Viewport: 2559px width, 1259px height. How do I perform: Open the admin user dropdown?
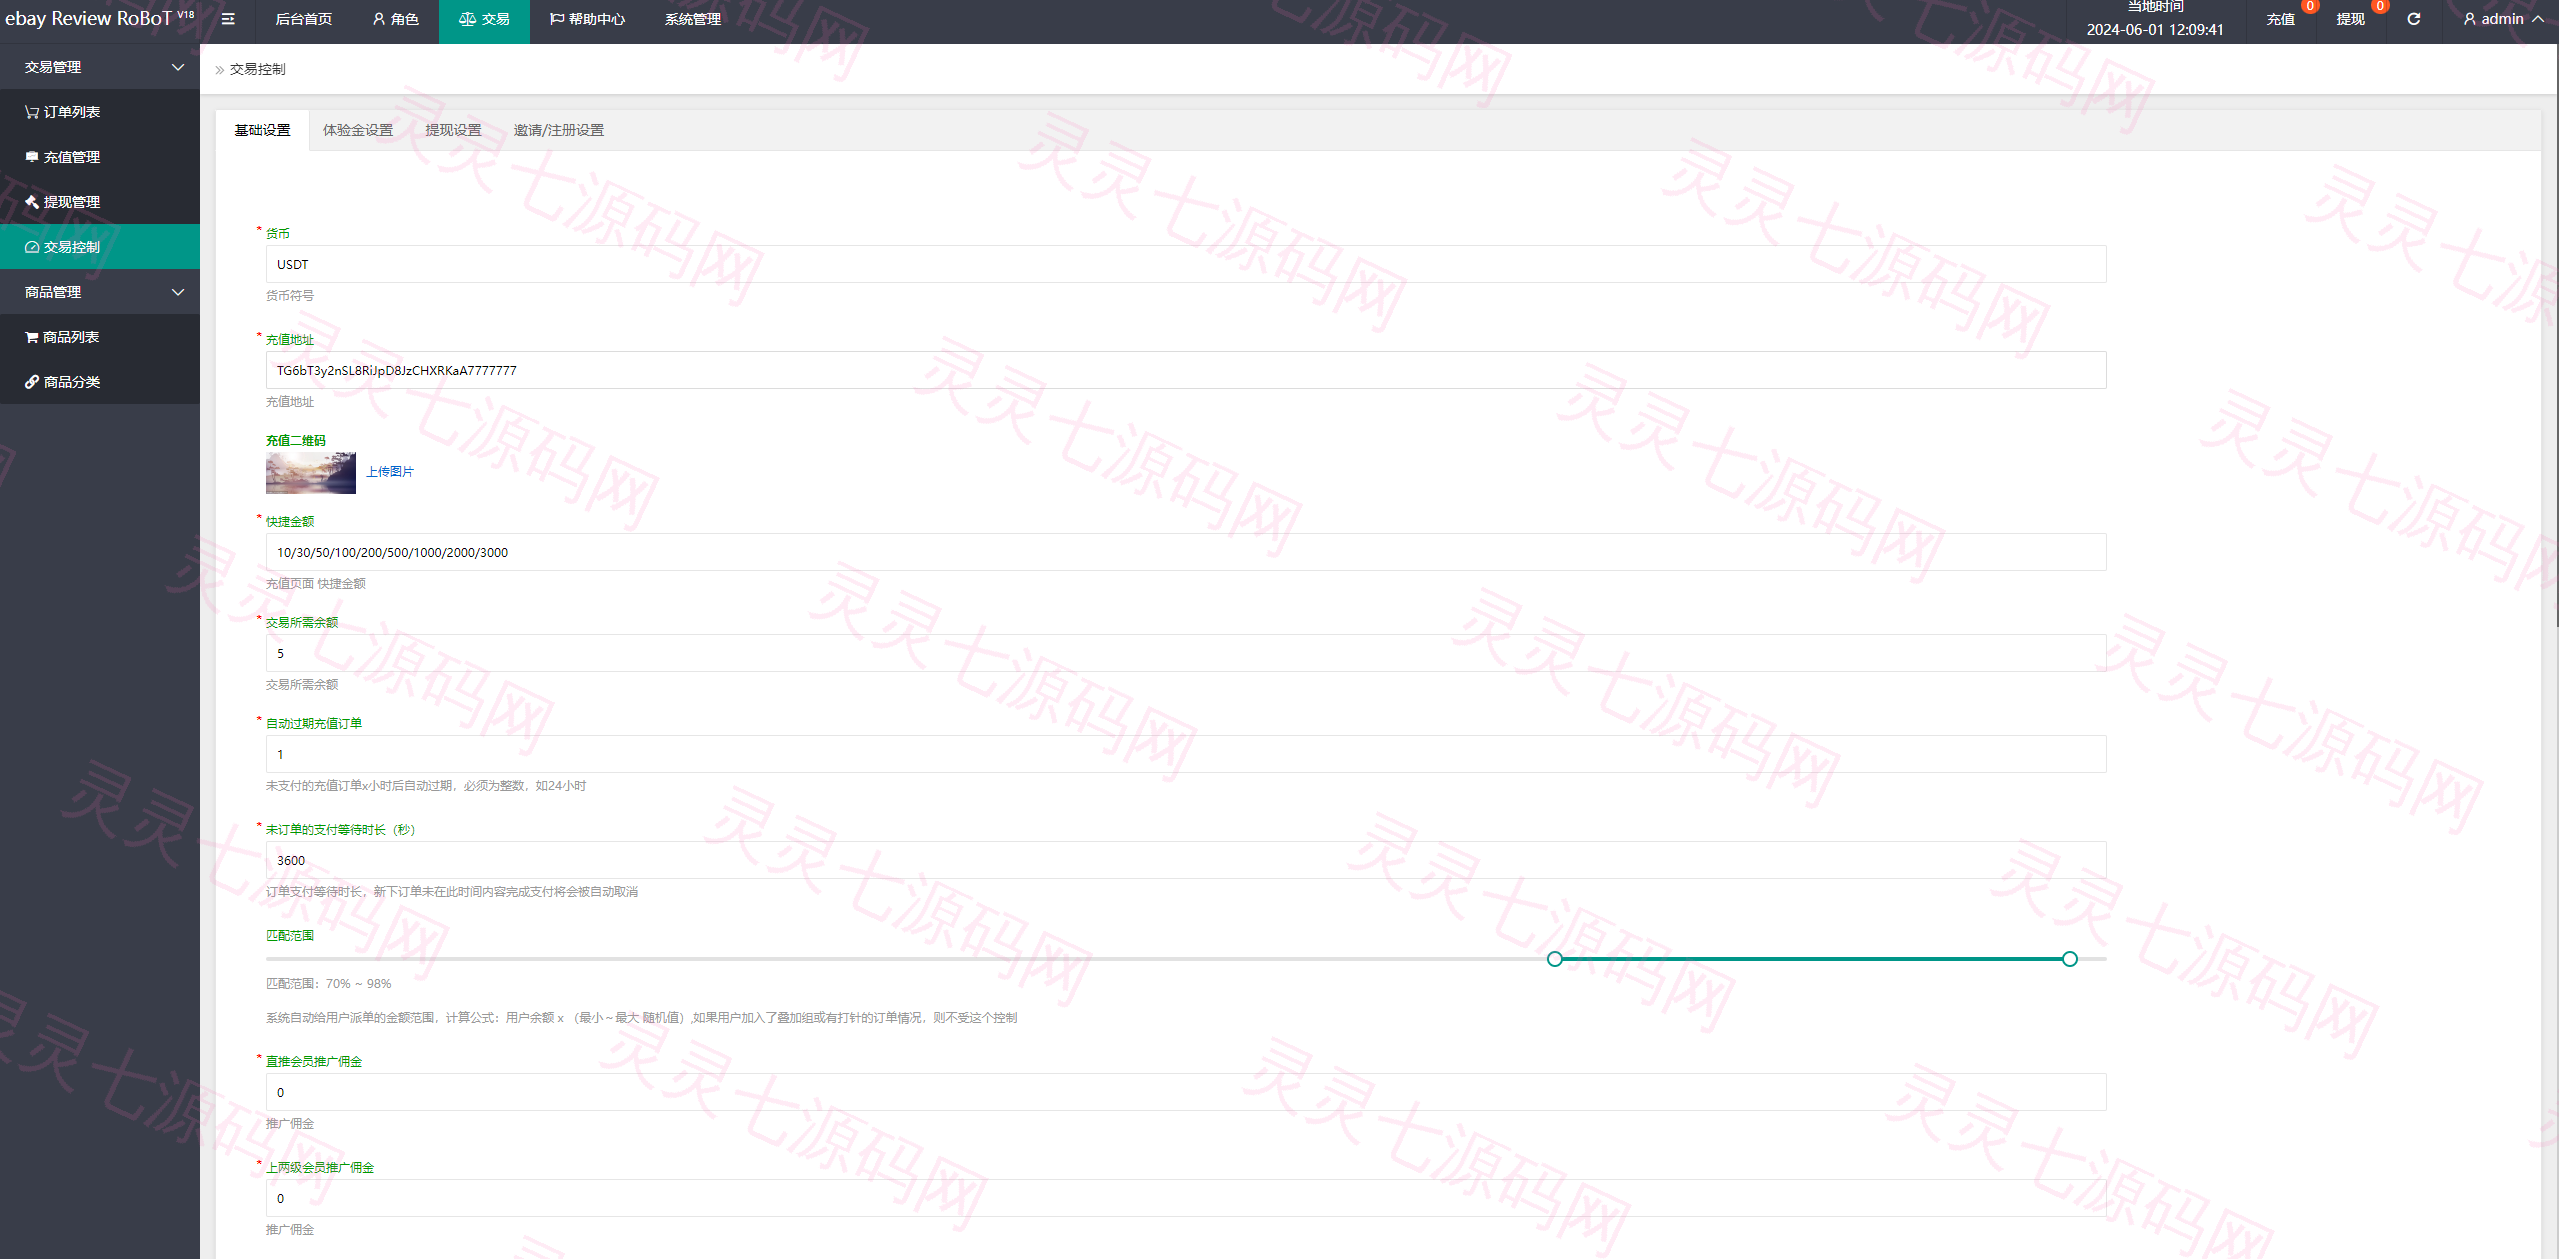pos(2503,19)
